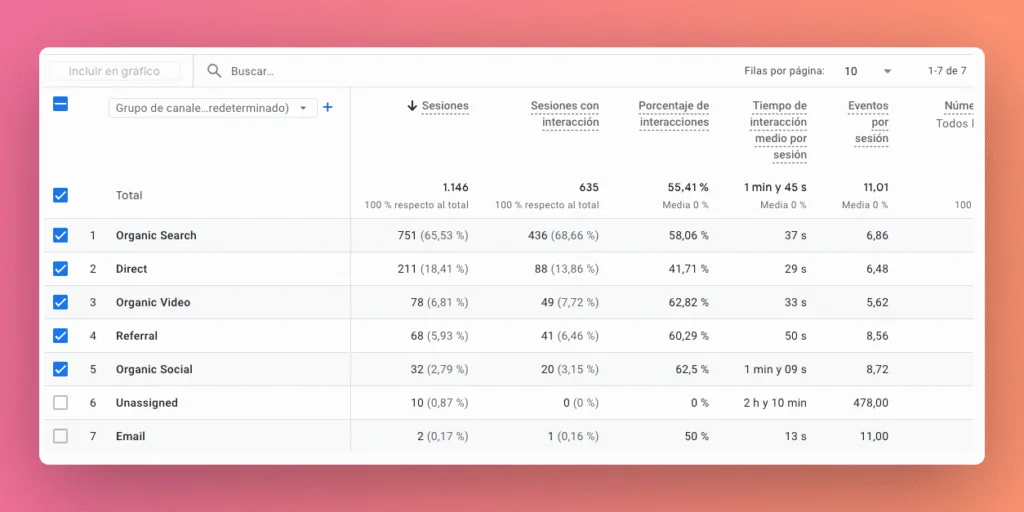The height and width of the screenshot is (512, 1024).
Task: Enable the Unassigned row checkbox
Action: click(x=60, y=403)
